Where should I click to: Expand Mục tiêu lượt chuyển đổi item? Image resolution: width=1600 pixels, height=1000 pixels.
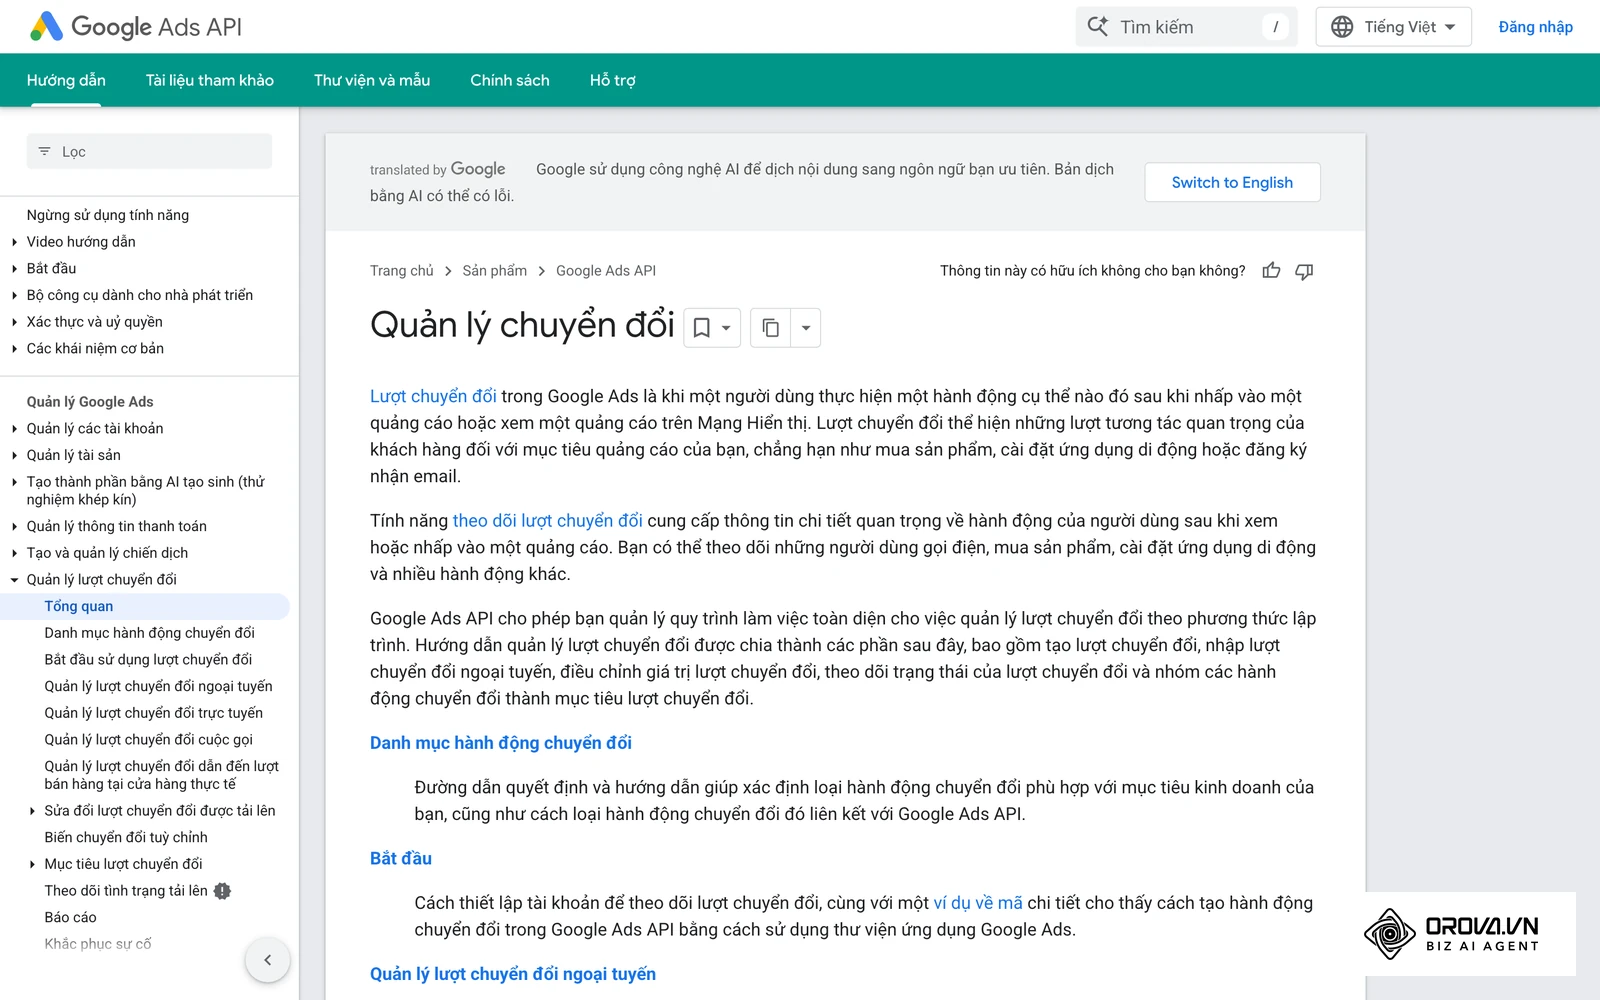(32, 864)
